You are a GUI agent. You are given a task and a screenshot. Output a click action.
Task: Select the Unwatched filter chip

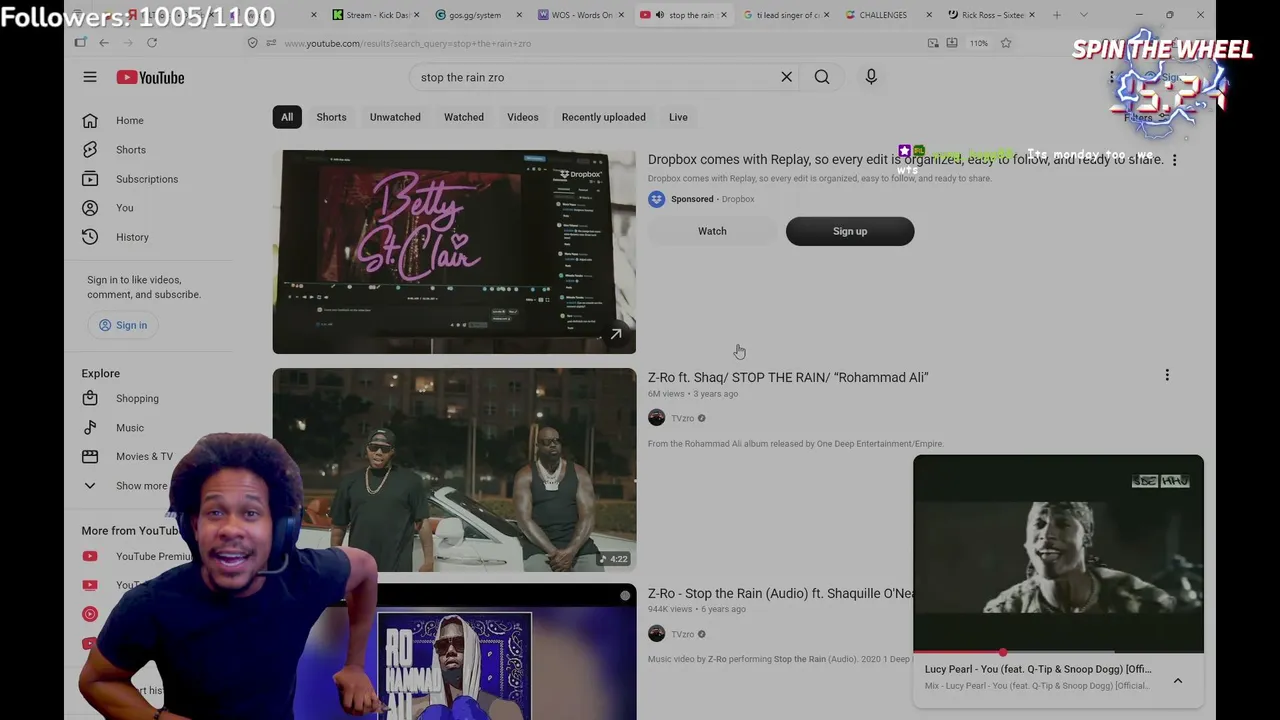[395, 117]
